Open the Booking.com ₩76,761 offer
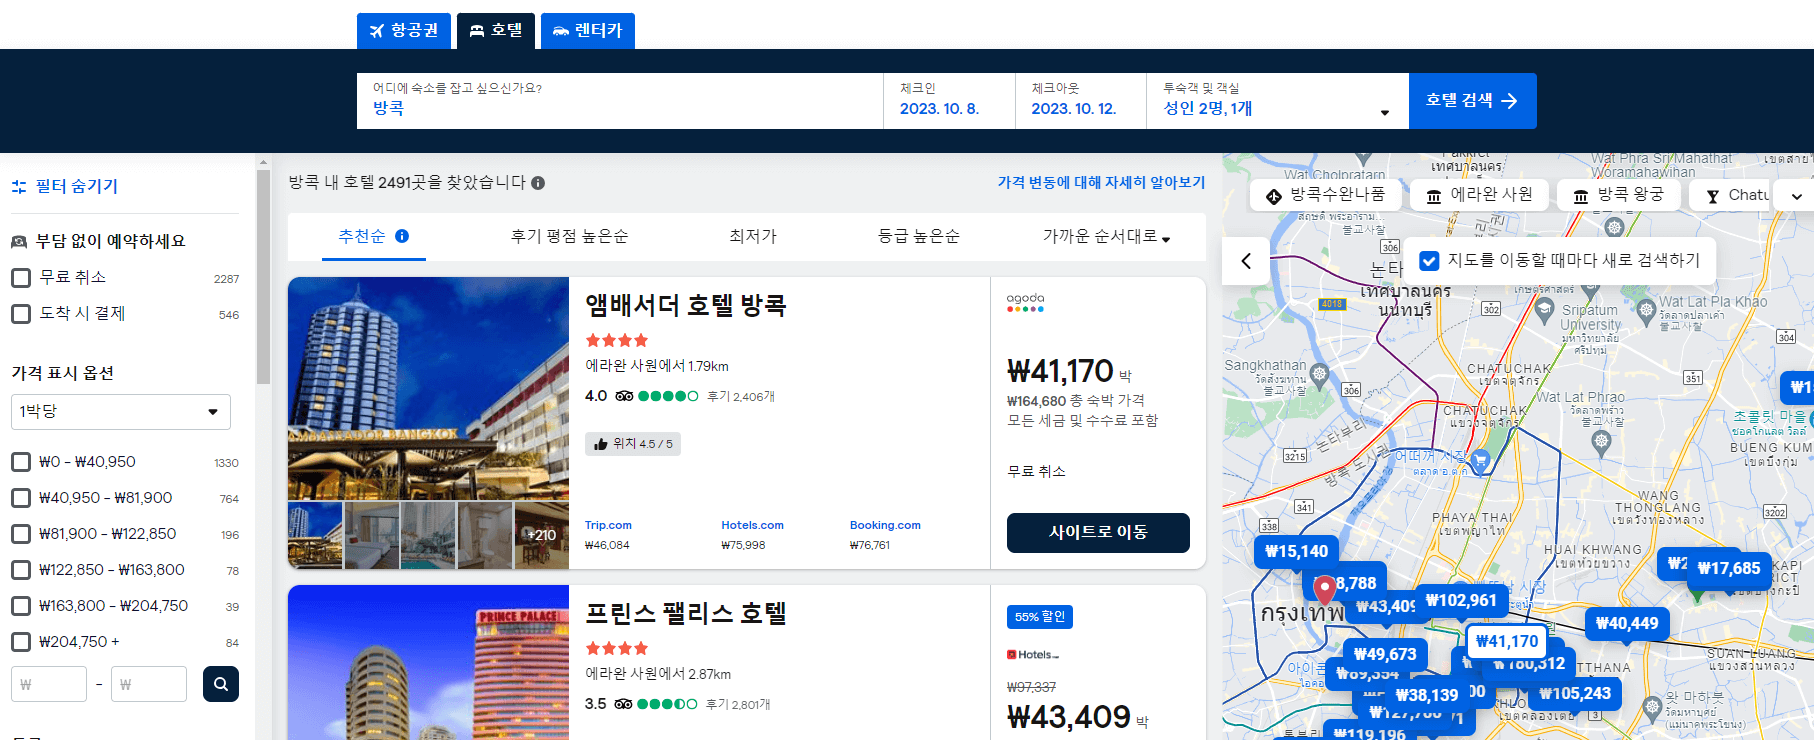Image resolution: width=1814 pixels, height=740 pixels. 885,535
